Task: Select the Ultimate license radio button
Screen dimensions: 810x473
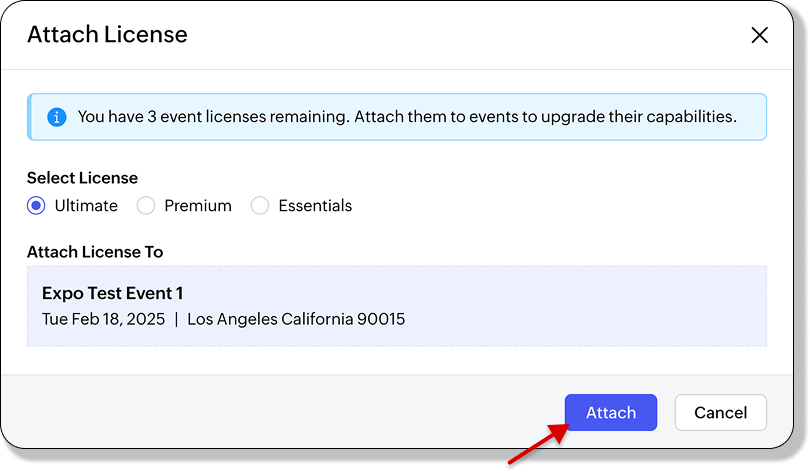Action: click(x=37, y=206)
